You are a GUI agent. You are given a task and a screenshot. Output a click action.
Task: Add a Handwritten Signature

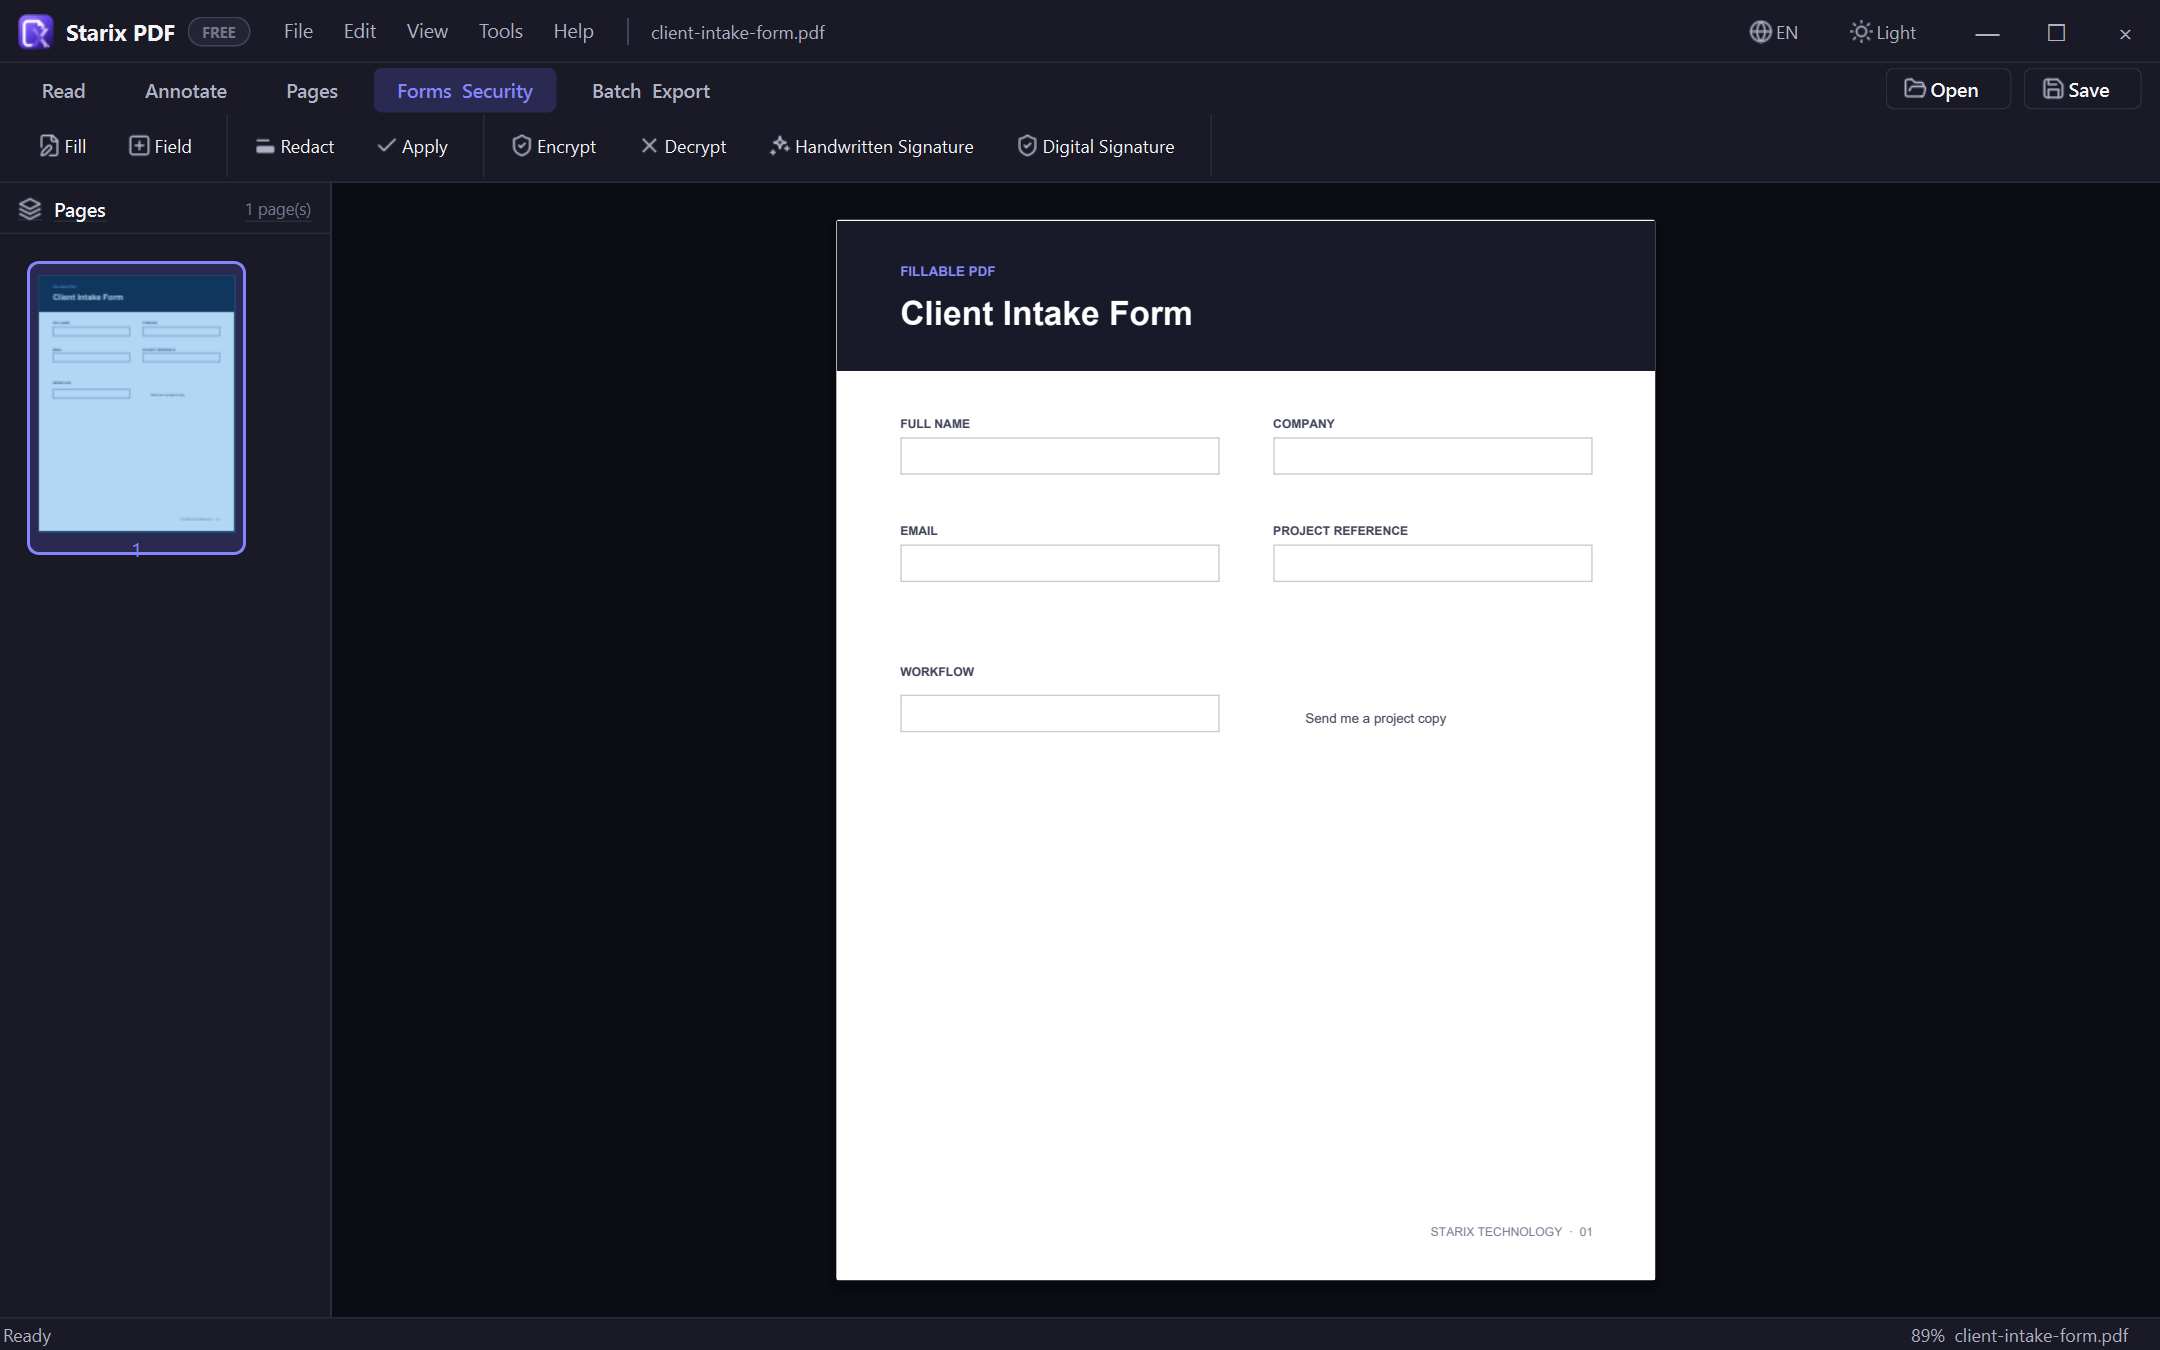871,146
